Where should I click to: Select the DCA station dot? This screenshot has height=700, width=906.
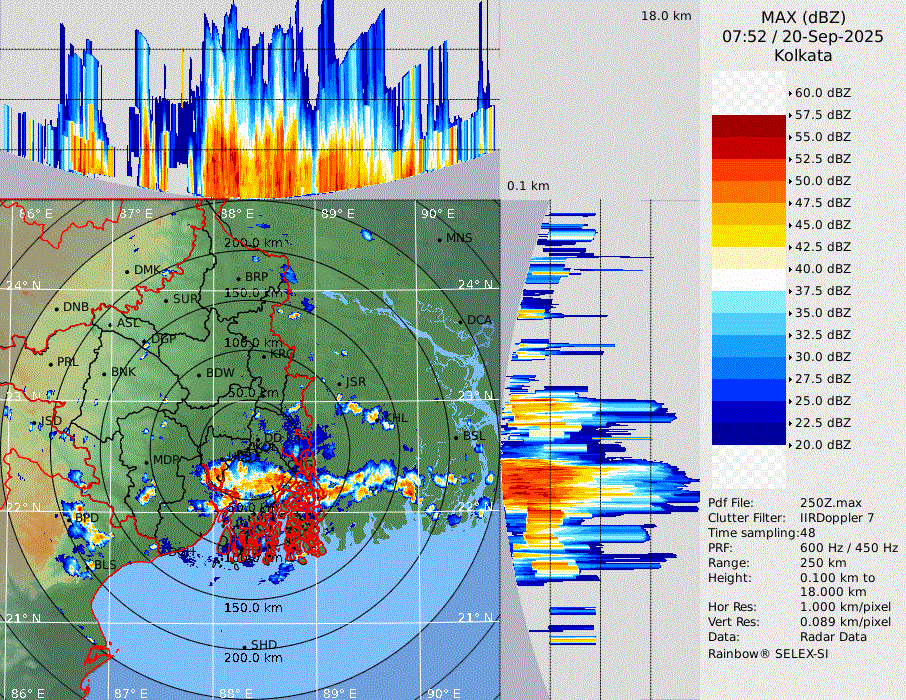pos(462,321)
